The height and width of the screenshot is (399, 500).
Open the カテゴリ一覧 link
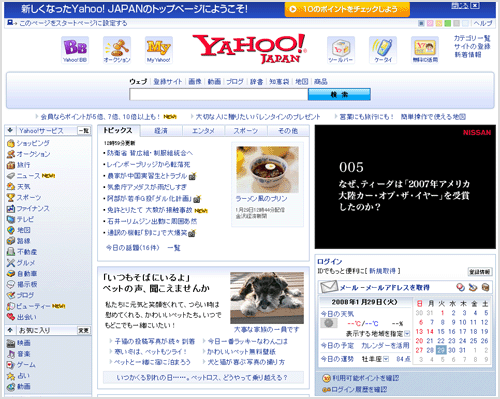[472, 38]
